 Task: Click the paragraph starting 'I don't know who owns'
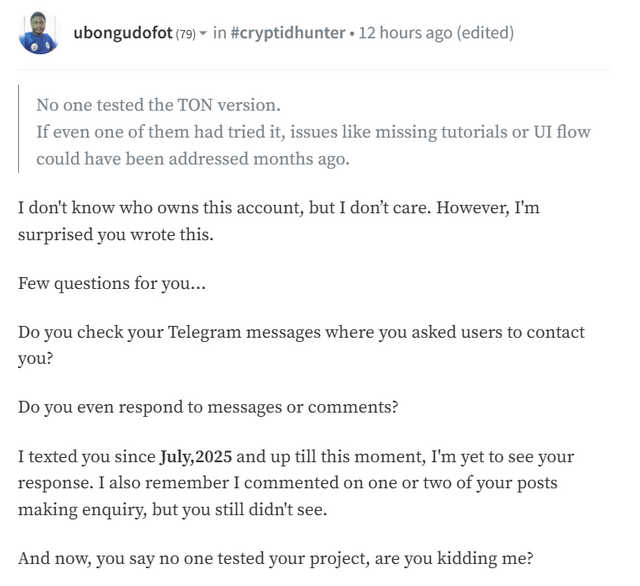click(279, 221)
